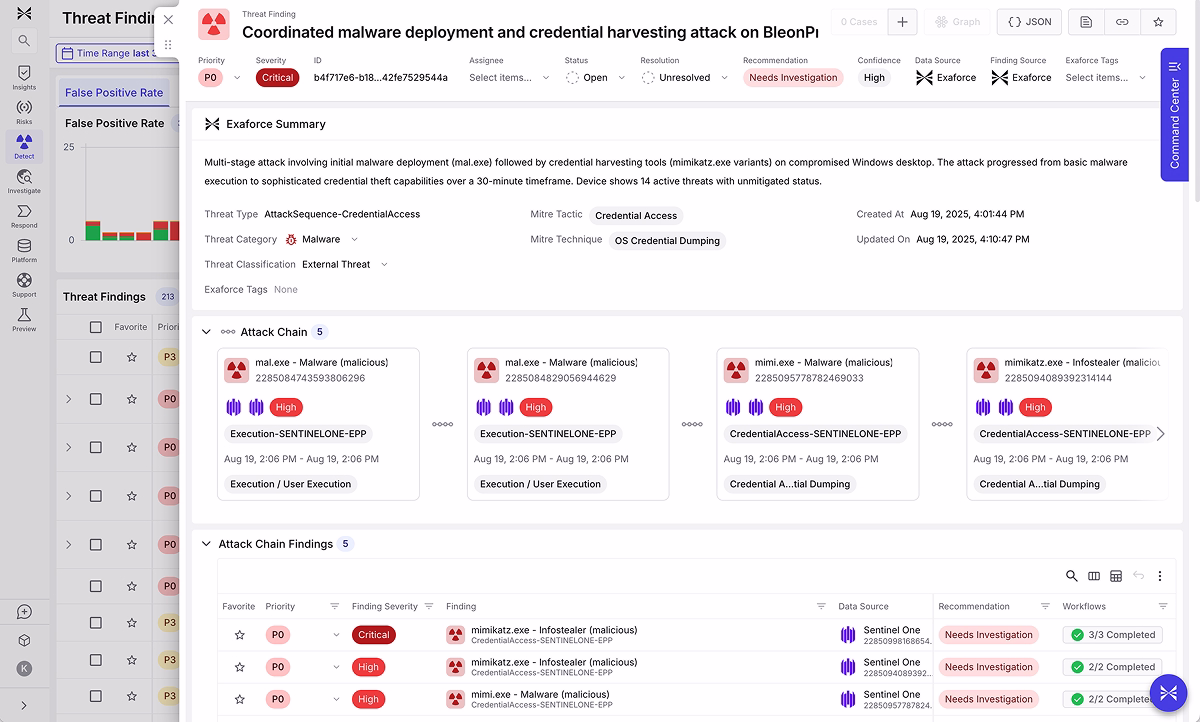The width and height of the screenshot is (1200, 722).
Task: Open Priority column filter menu
Action: point(335,606)
